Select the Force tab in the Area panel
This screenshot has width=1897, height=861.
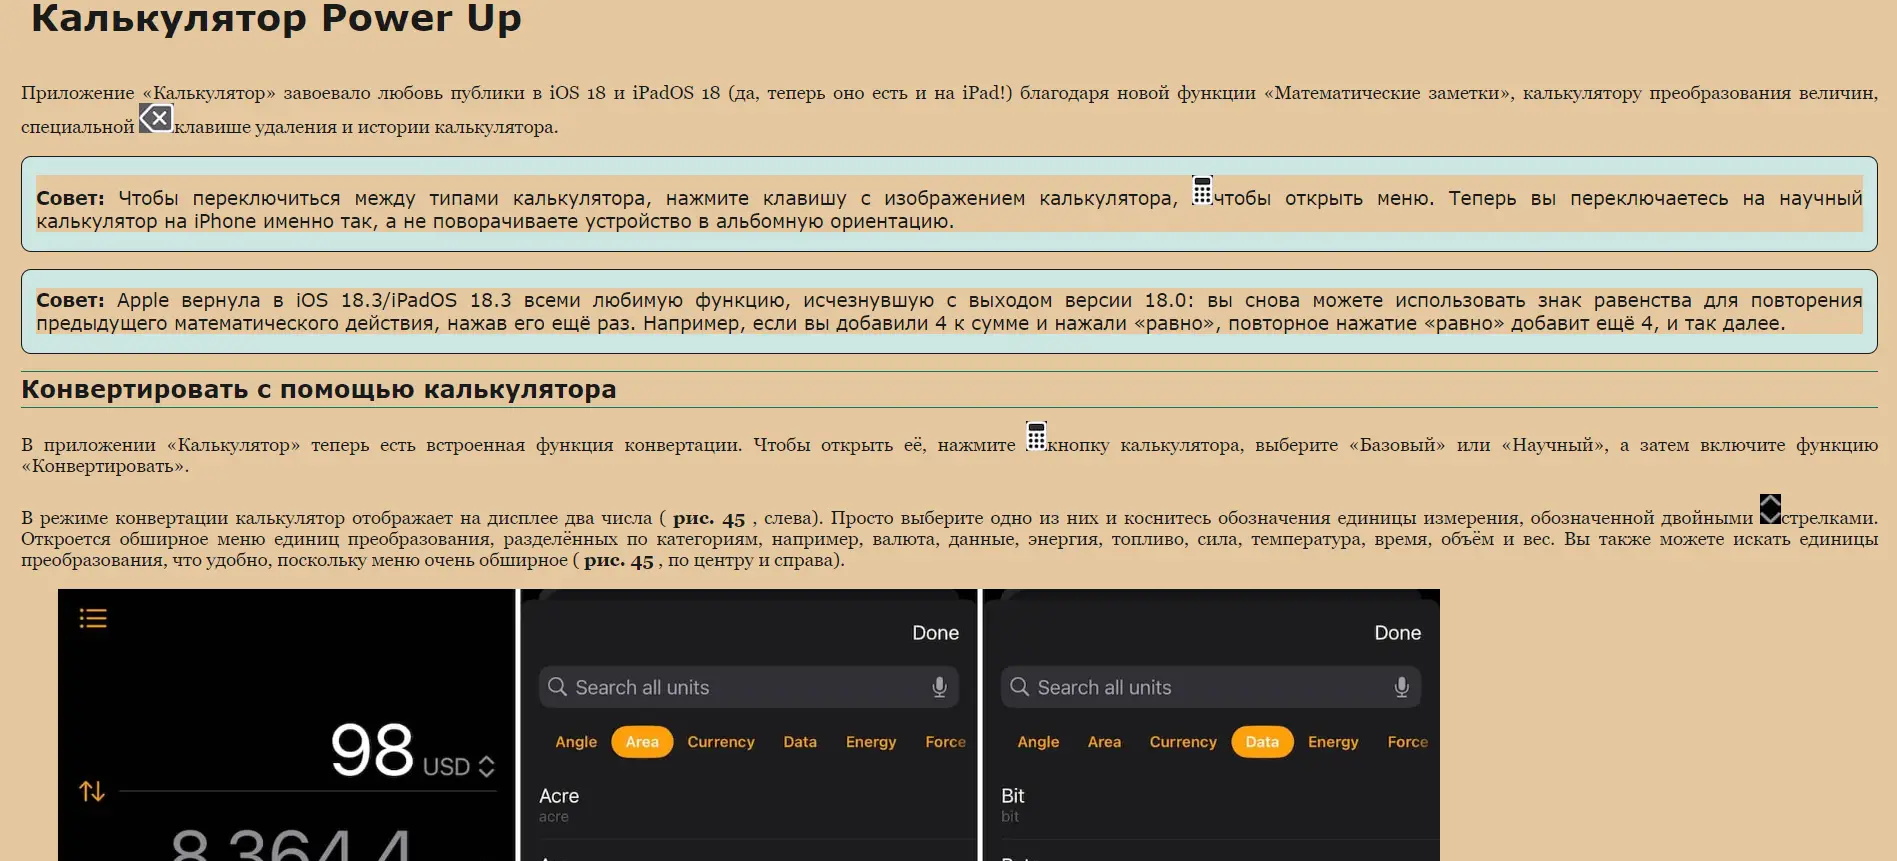coord(945,742)
